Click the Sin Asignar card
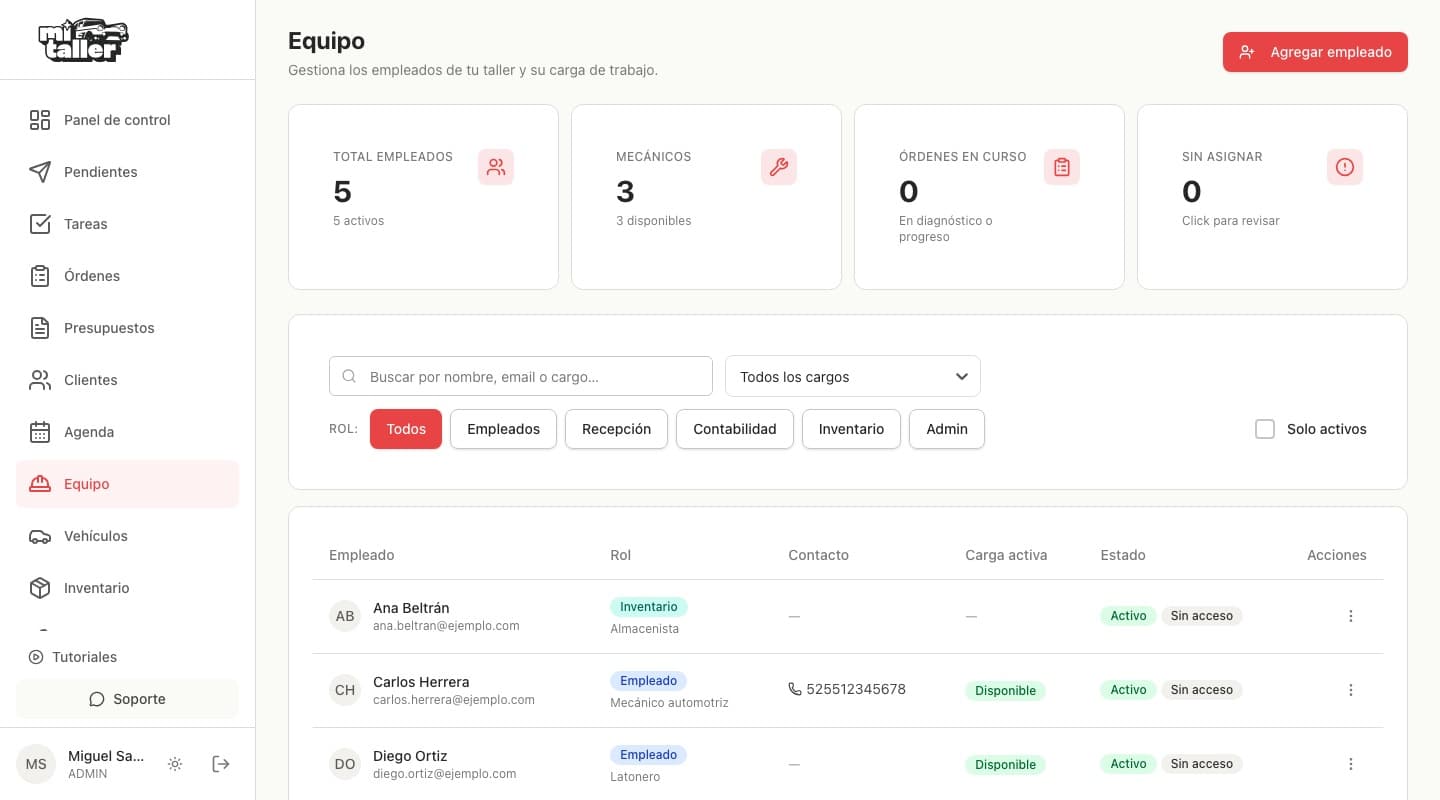The height and width of the screenshot is (800, 1440). (1272, 197)
